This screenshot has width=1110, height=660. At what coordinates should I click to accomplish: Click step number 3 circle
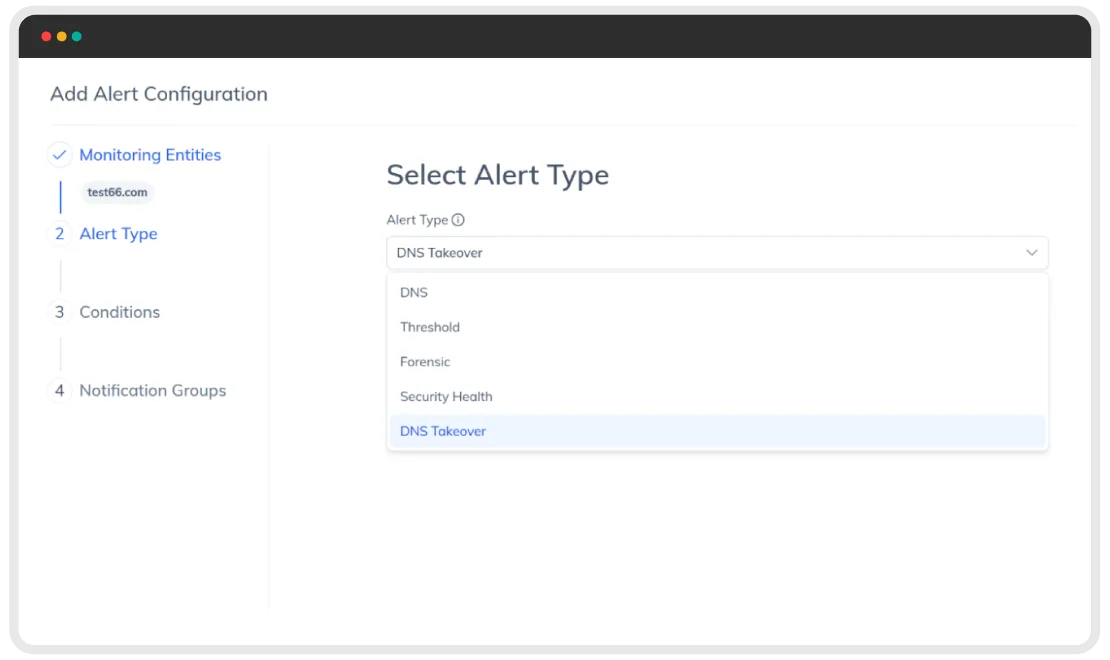pyautogui.click(x=59, y=312)
